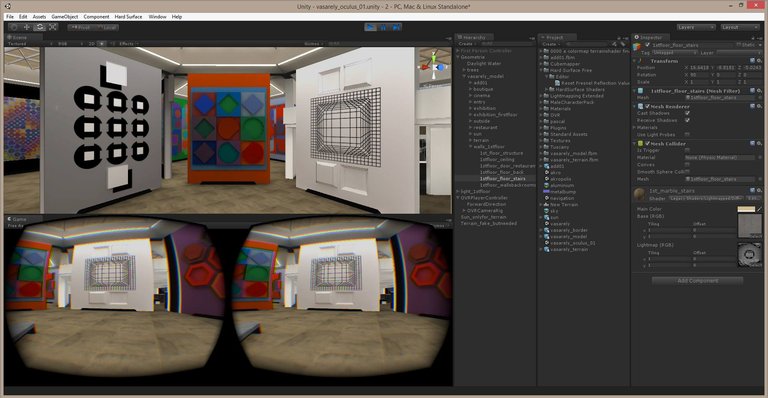Click the Standard Assets folder icon
The image size is (768, 398).
point(546,134)
